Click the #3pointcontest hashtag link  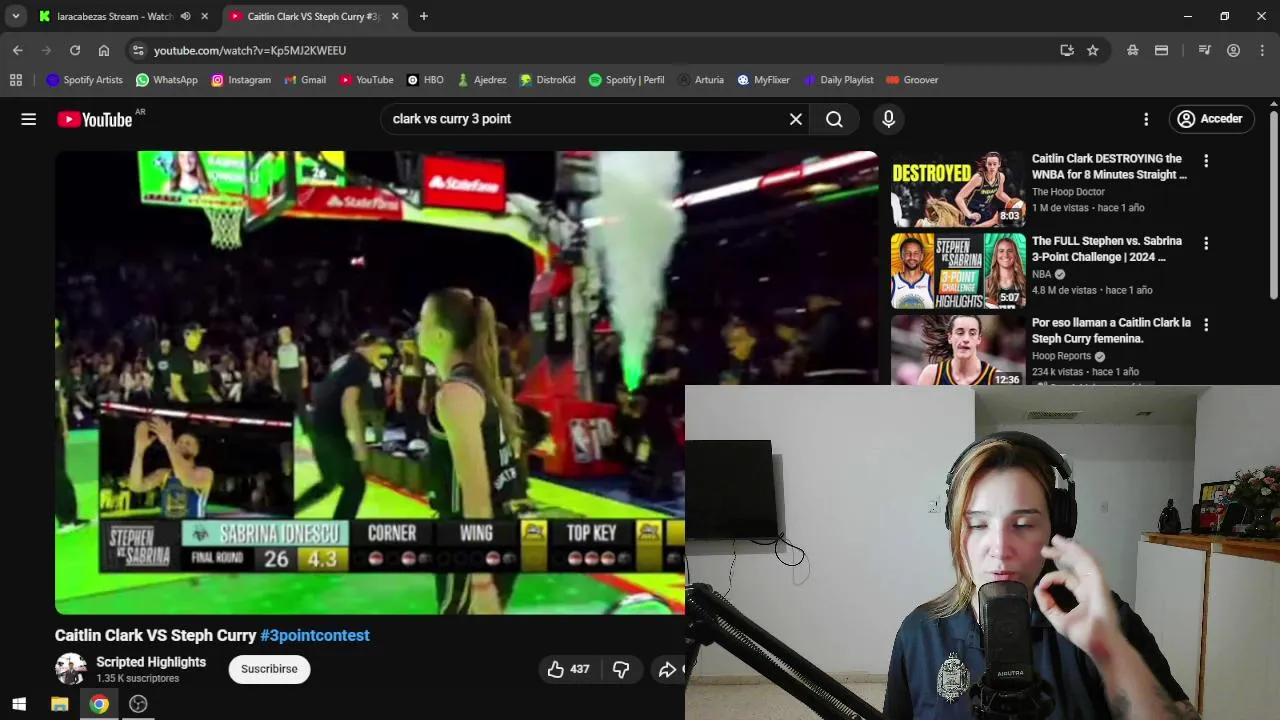[x=315, y=635]
